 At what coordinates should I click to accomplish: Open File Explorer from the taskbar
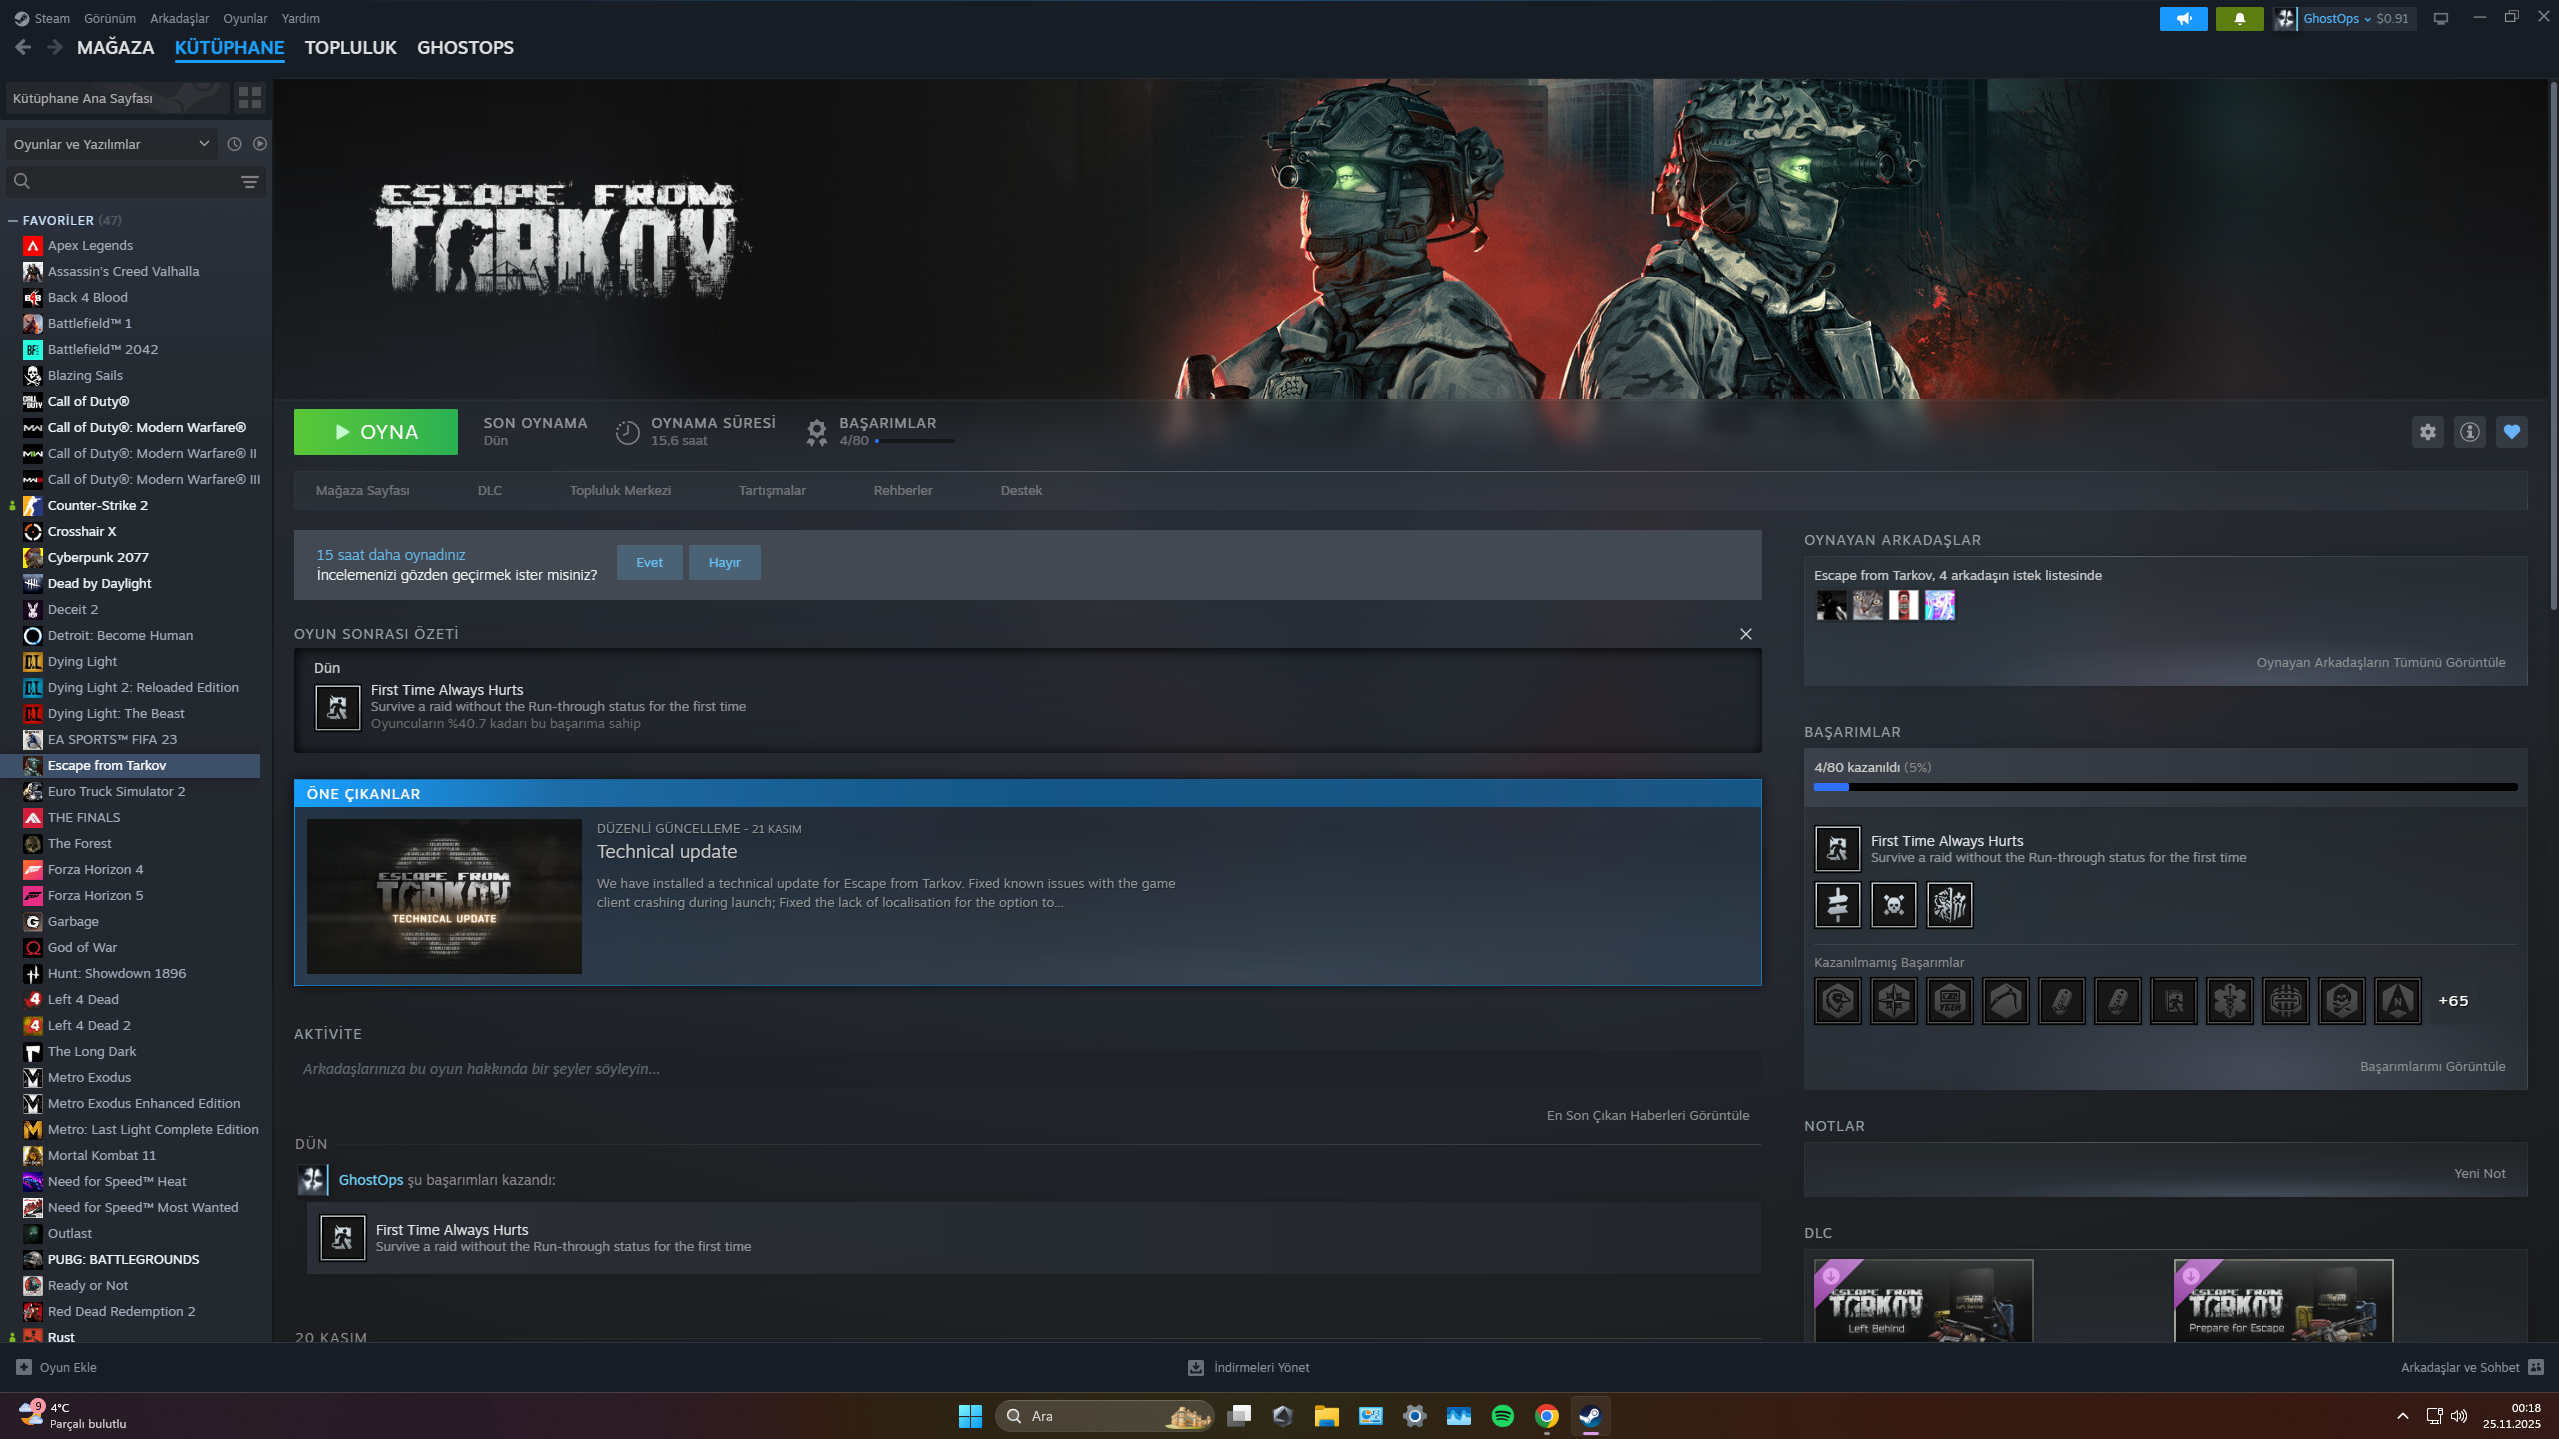tap(1326, 1416)
